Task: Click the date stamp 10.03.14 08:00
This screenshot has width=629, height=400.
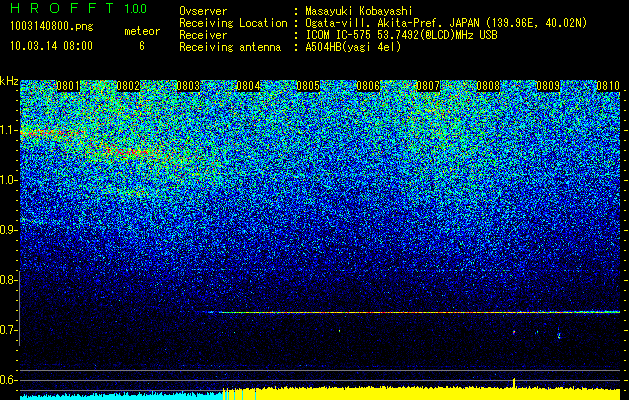Action: 51,45
